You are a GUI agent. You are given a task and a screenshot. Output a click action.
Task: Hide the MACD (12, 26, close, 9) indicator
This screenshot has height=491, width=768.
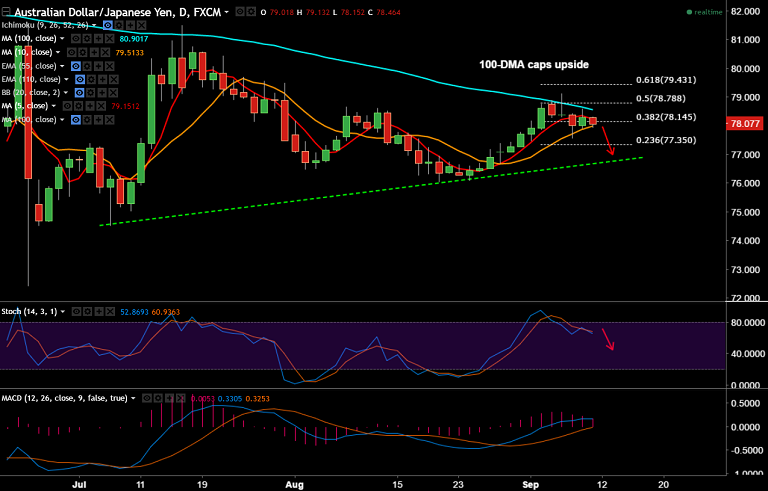(147, 398)
